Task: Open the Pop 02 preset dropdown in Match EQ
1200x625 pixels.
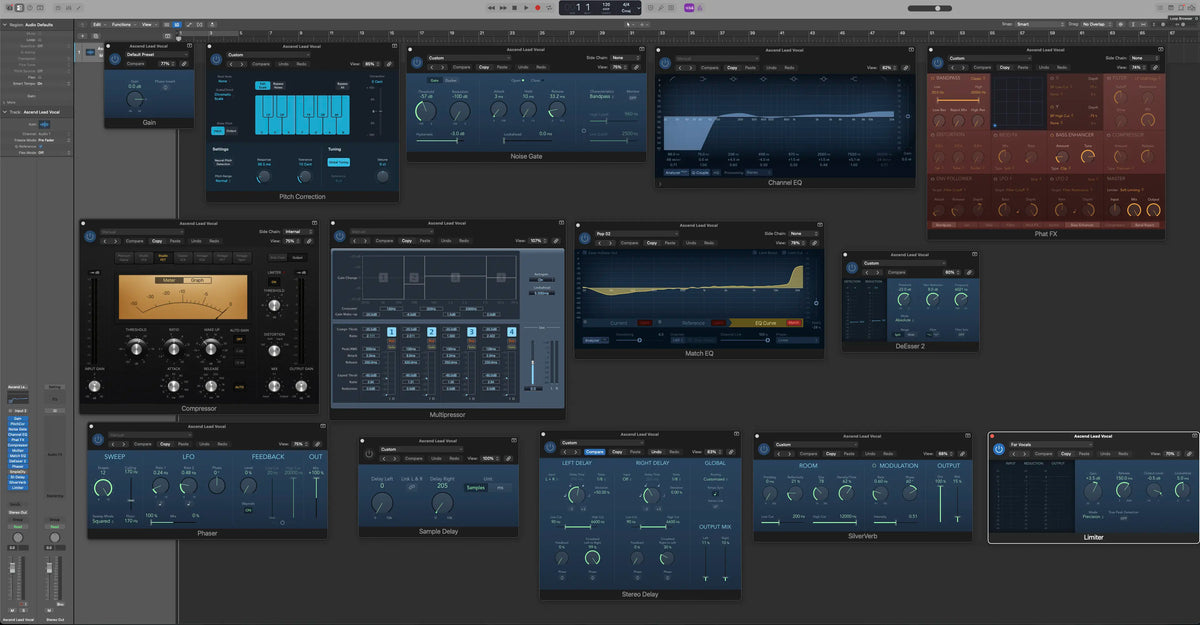Action: tap(637, 233)
